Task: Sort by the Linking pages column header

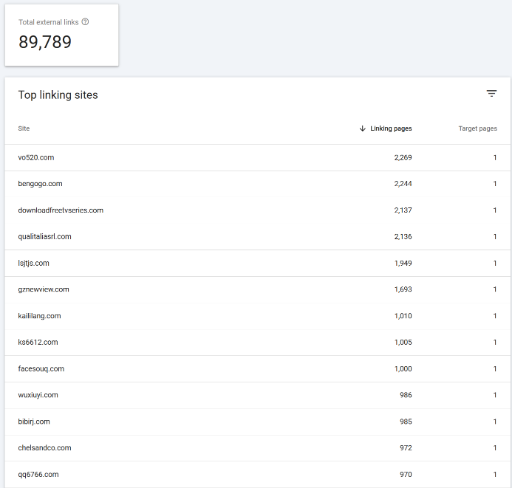Action: (391, 128)
